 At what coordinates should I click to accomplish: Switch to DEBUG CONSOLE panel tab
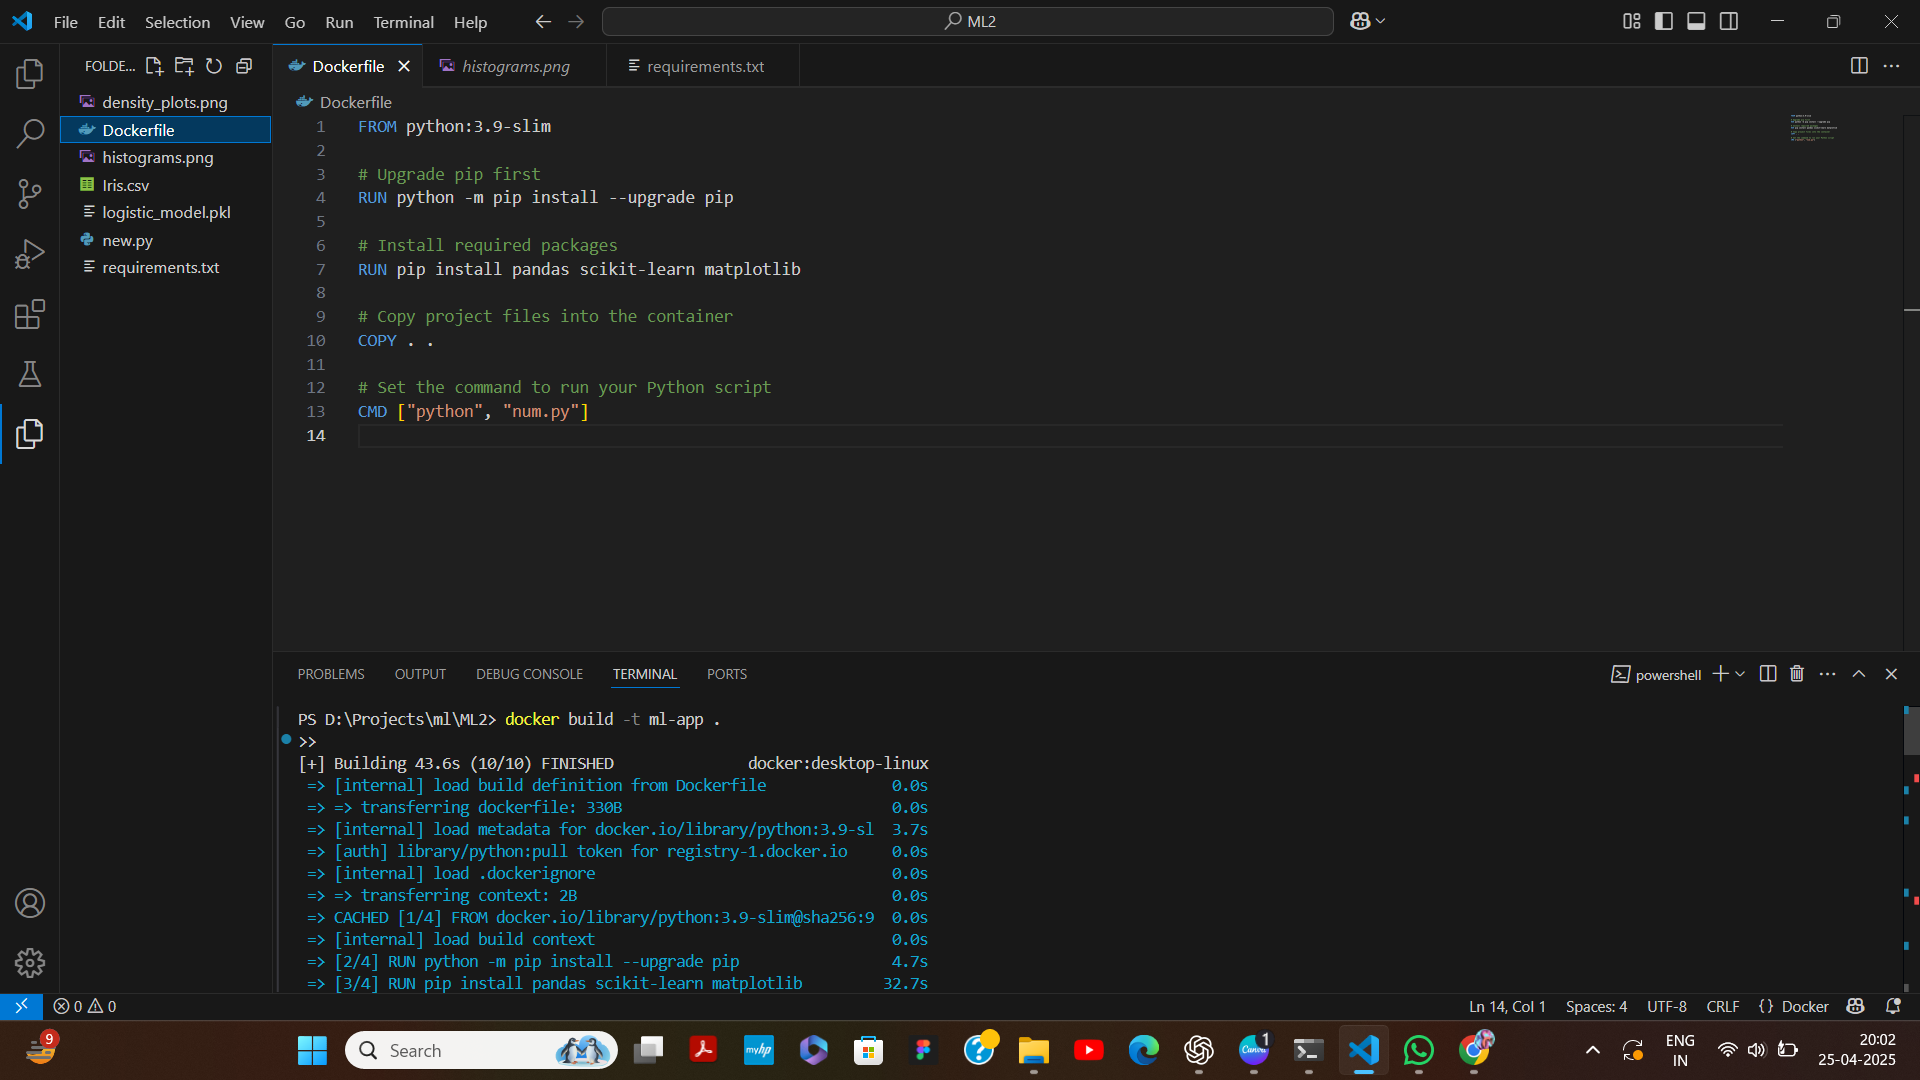coord(529,674)
